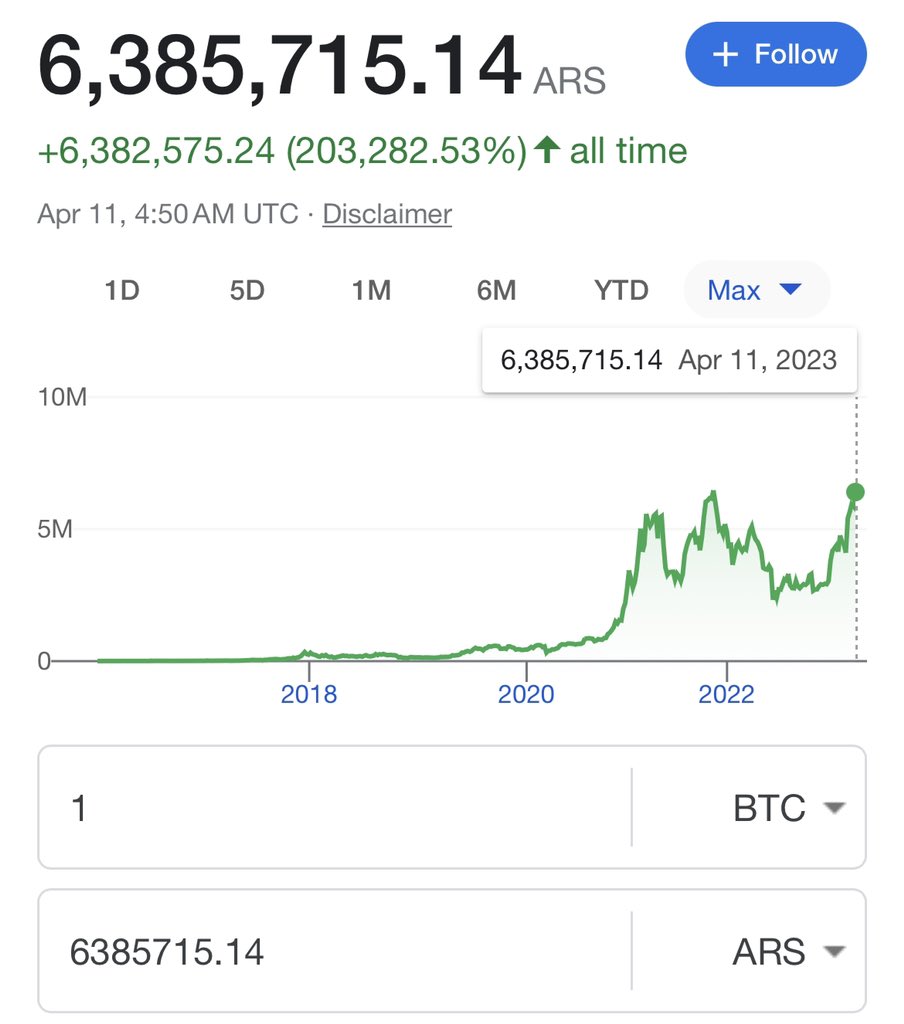Select the 1D time range tab
904x1024 pixels.
pos(122,291)
